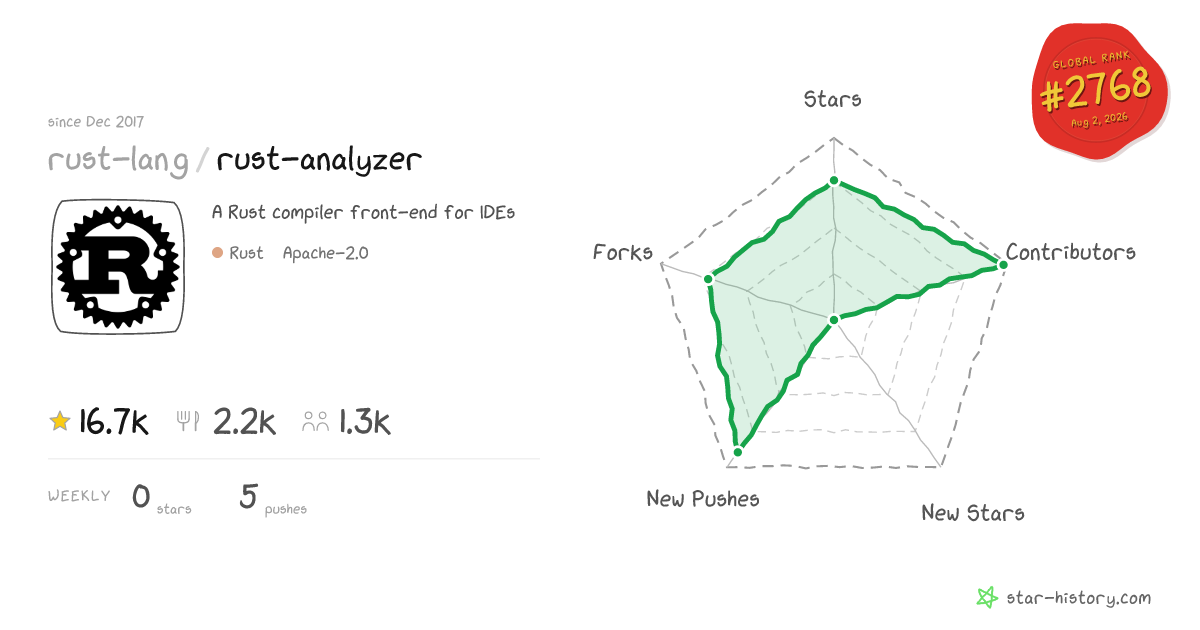Click the Apache-2.0 license label

(325, 253)
